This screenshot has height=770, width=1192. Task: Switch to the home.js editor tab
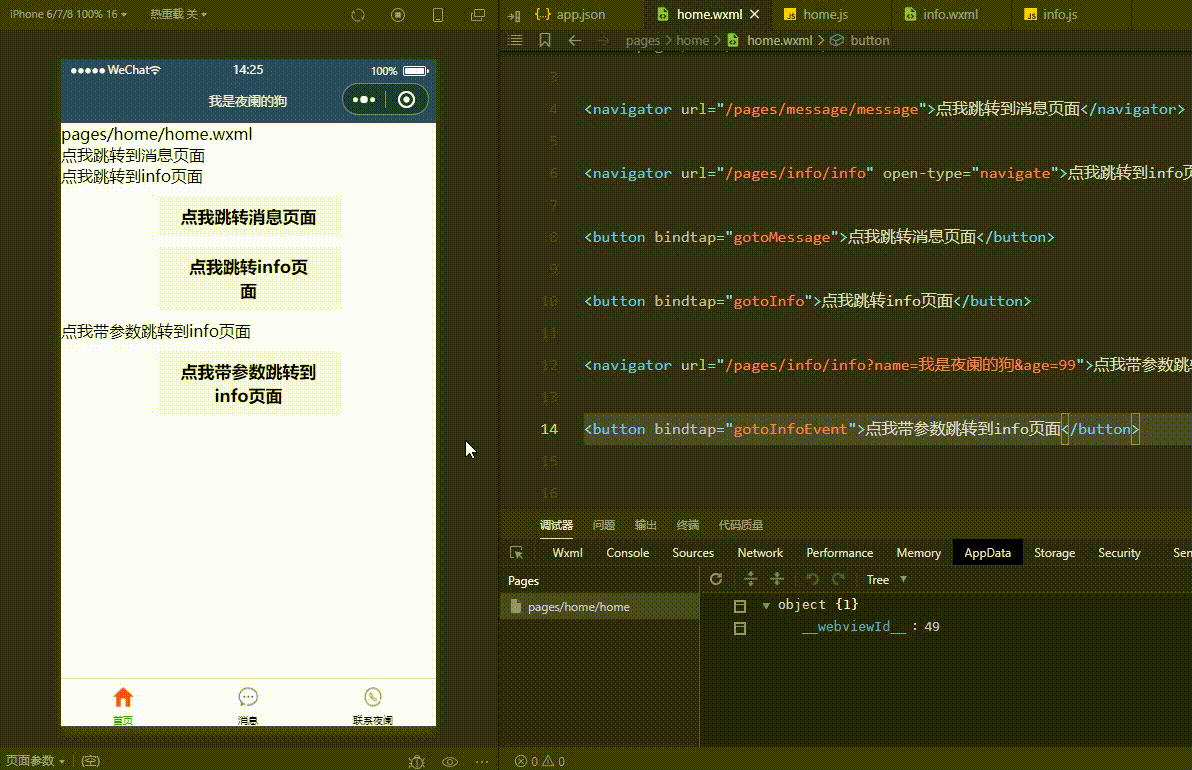pos(824,15)
